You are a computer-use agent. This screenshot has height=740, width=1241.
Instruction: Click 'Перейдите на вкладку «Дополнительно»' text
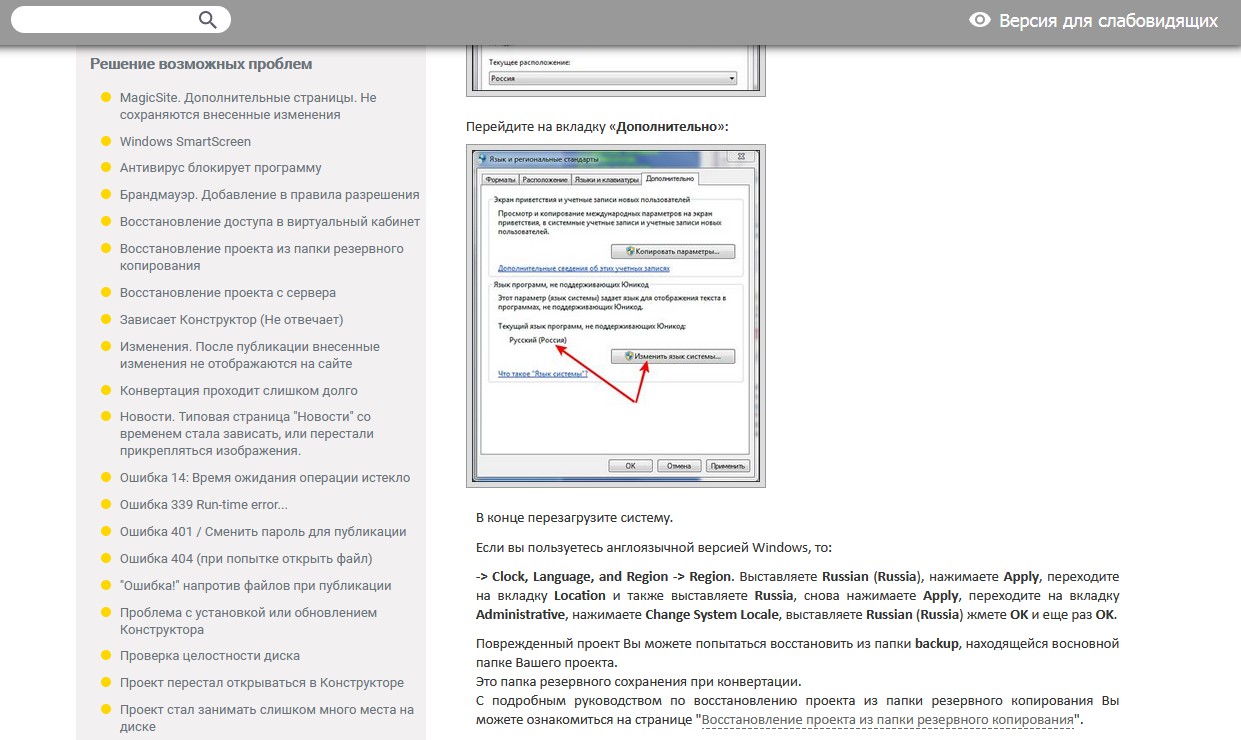(598, 127)
